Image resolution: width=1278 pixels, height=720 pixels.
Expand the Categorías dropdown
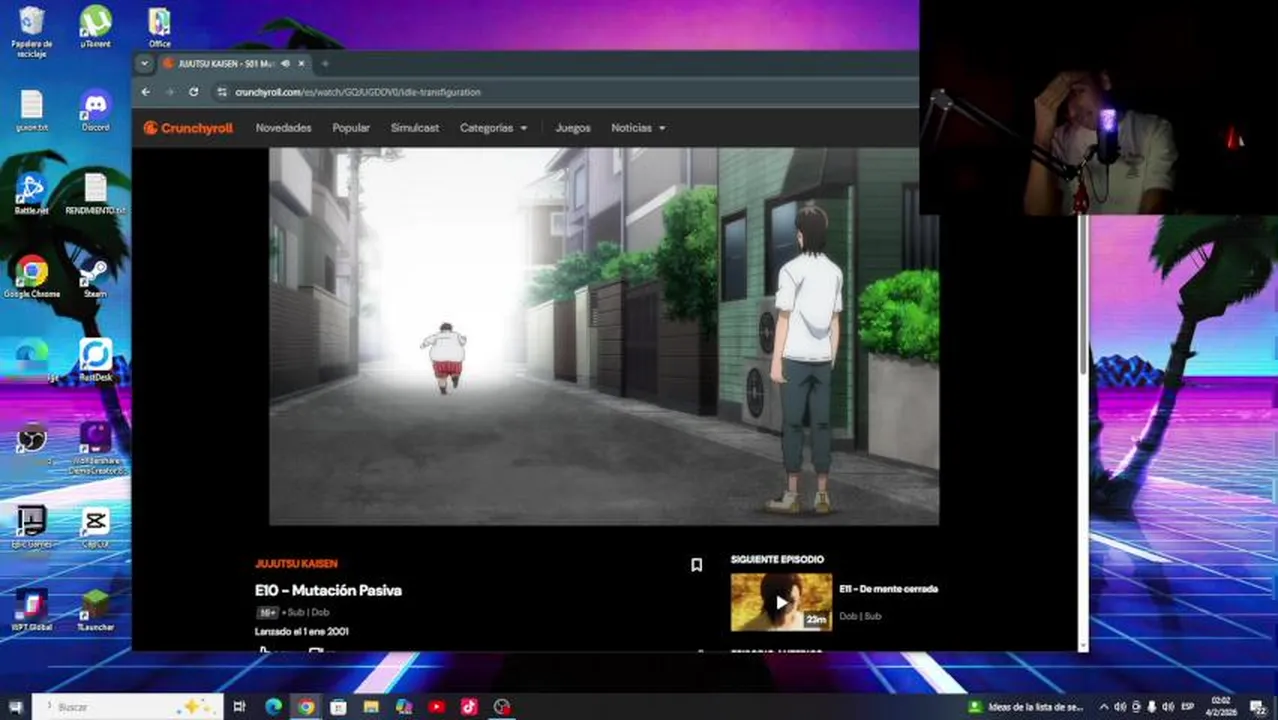[x=493, y=128]
